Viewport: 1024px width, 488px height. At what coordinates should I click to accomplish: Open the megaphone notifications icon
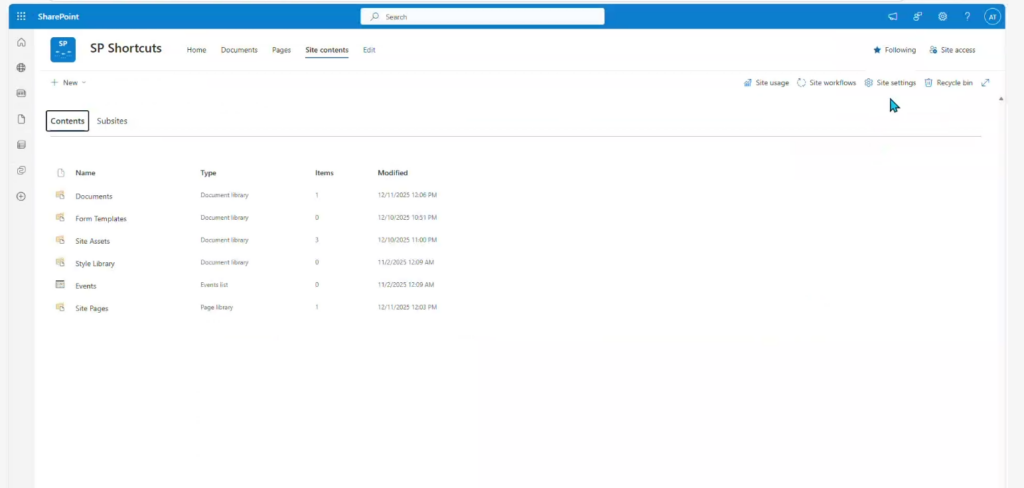[x=893, y=16]
